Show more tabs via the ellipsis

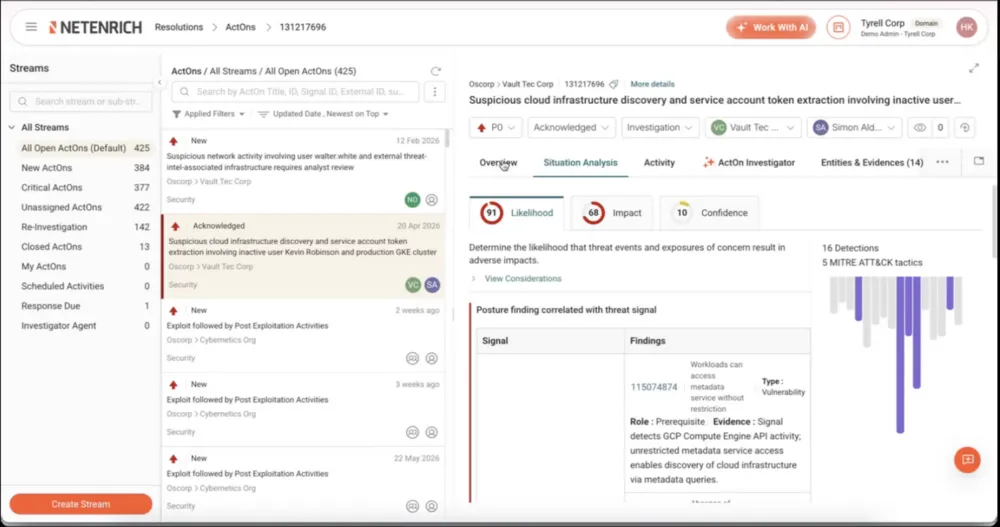pos(942,162)
